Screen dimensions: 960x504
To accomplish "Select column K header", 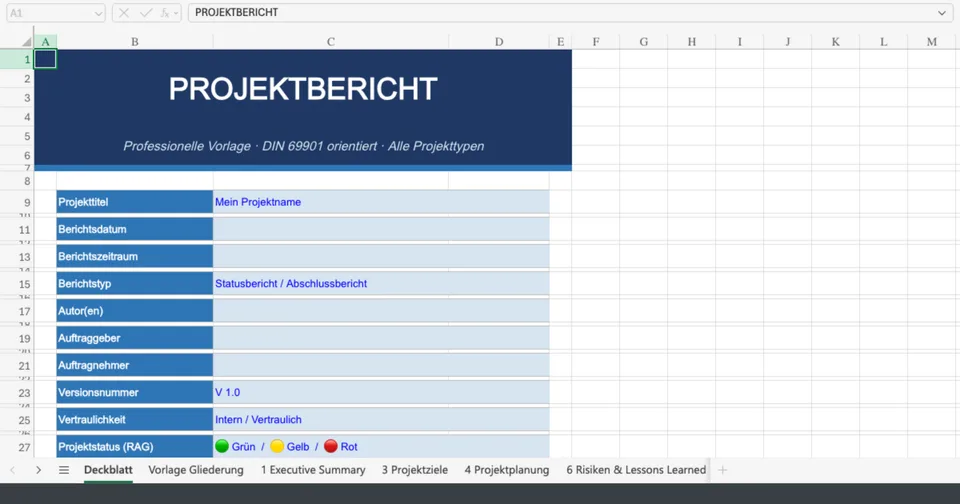I will point(835,42).
